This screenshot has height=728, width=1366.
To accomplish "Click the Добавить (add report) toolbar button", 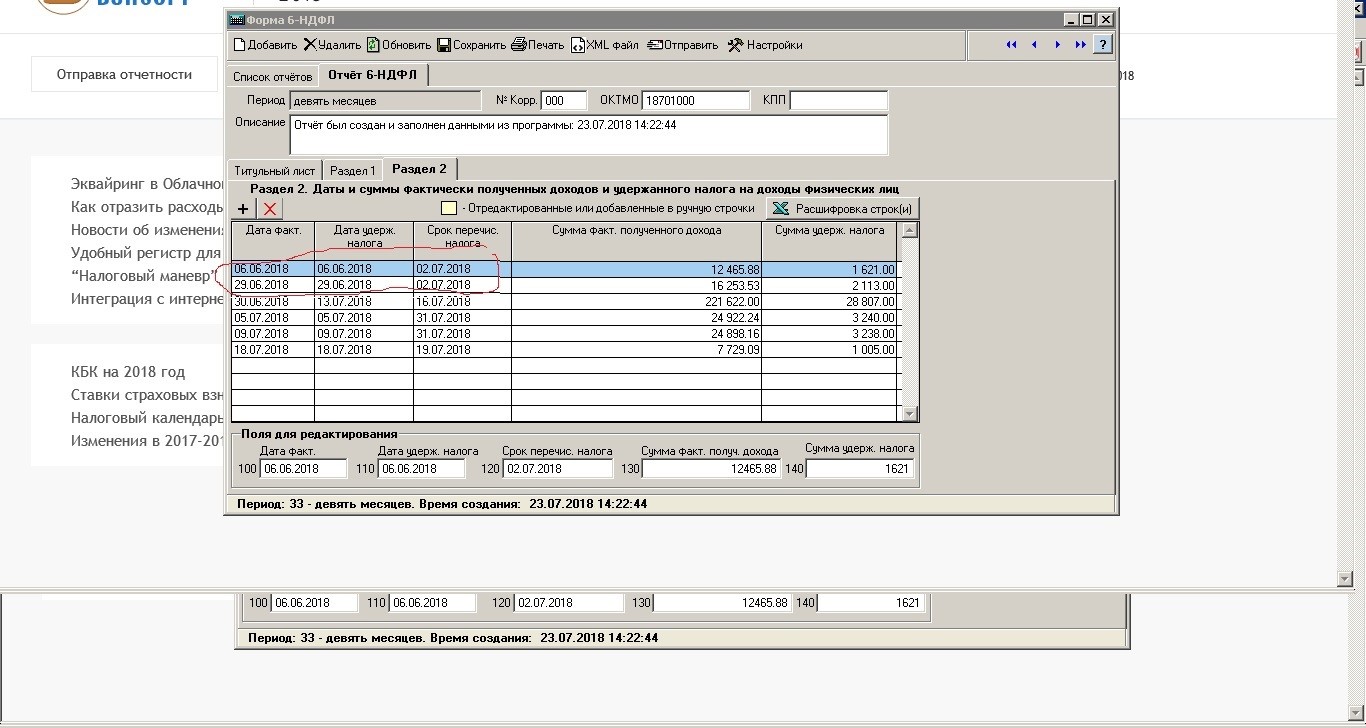I will coord(265,45).
